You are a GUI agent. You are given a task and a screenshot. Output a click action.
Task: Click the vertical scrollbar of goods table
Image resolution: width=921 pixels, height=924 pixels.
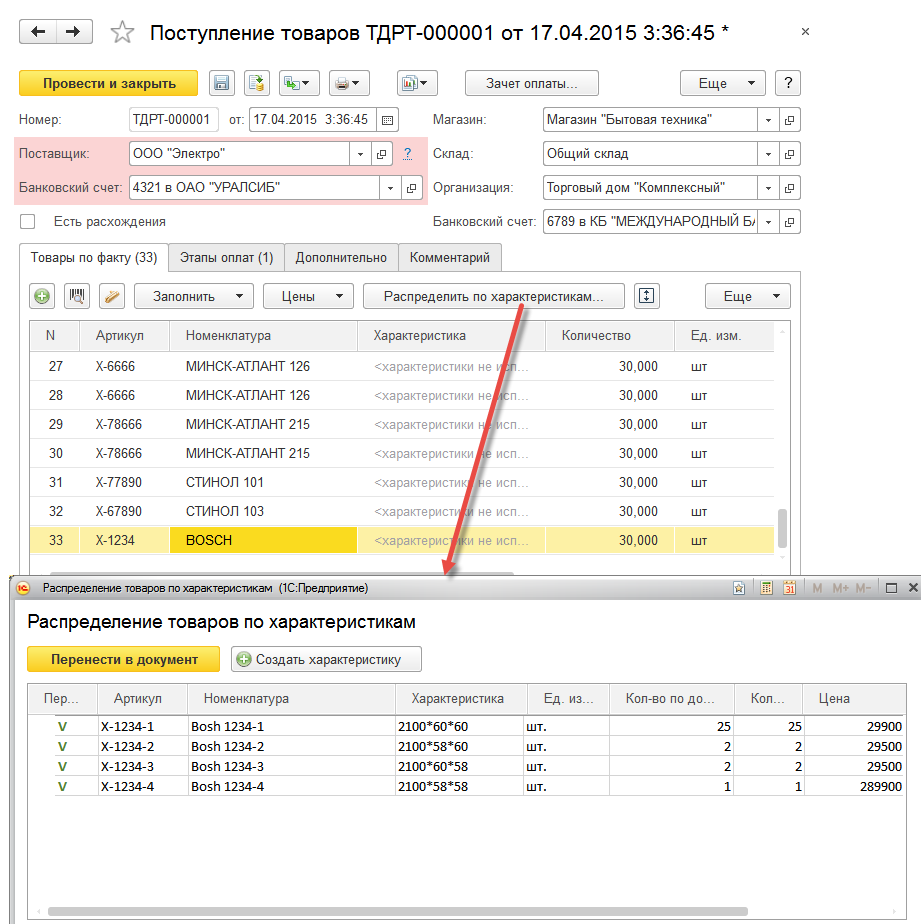782,525
